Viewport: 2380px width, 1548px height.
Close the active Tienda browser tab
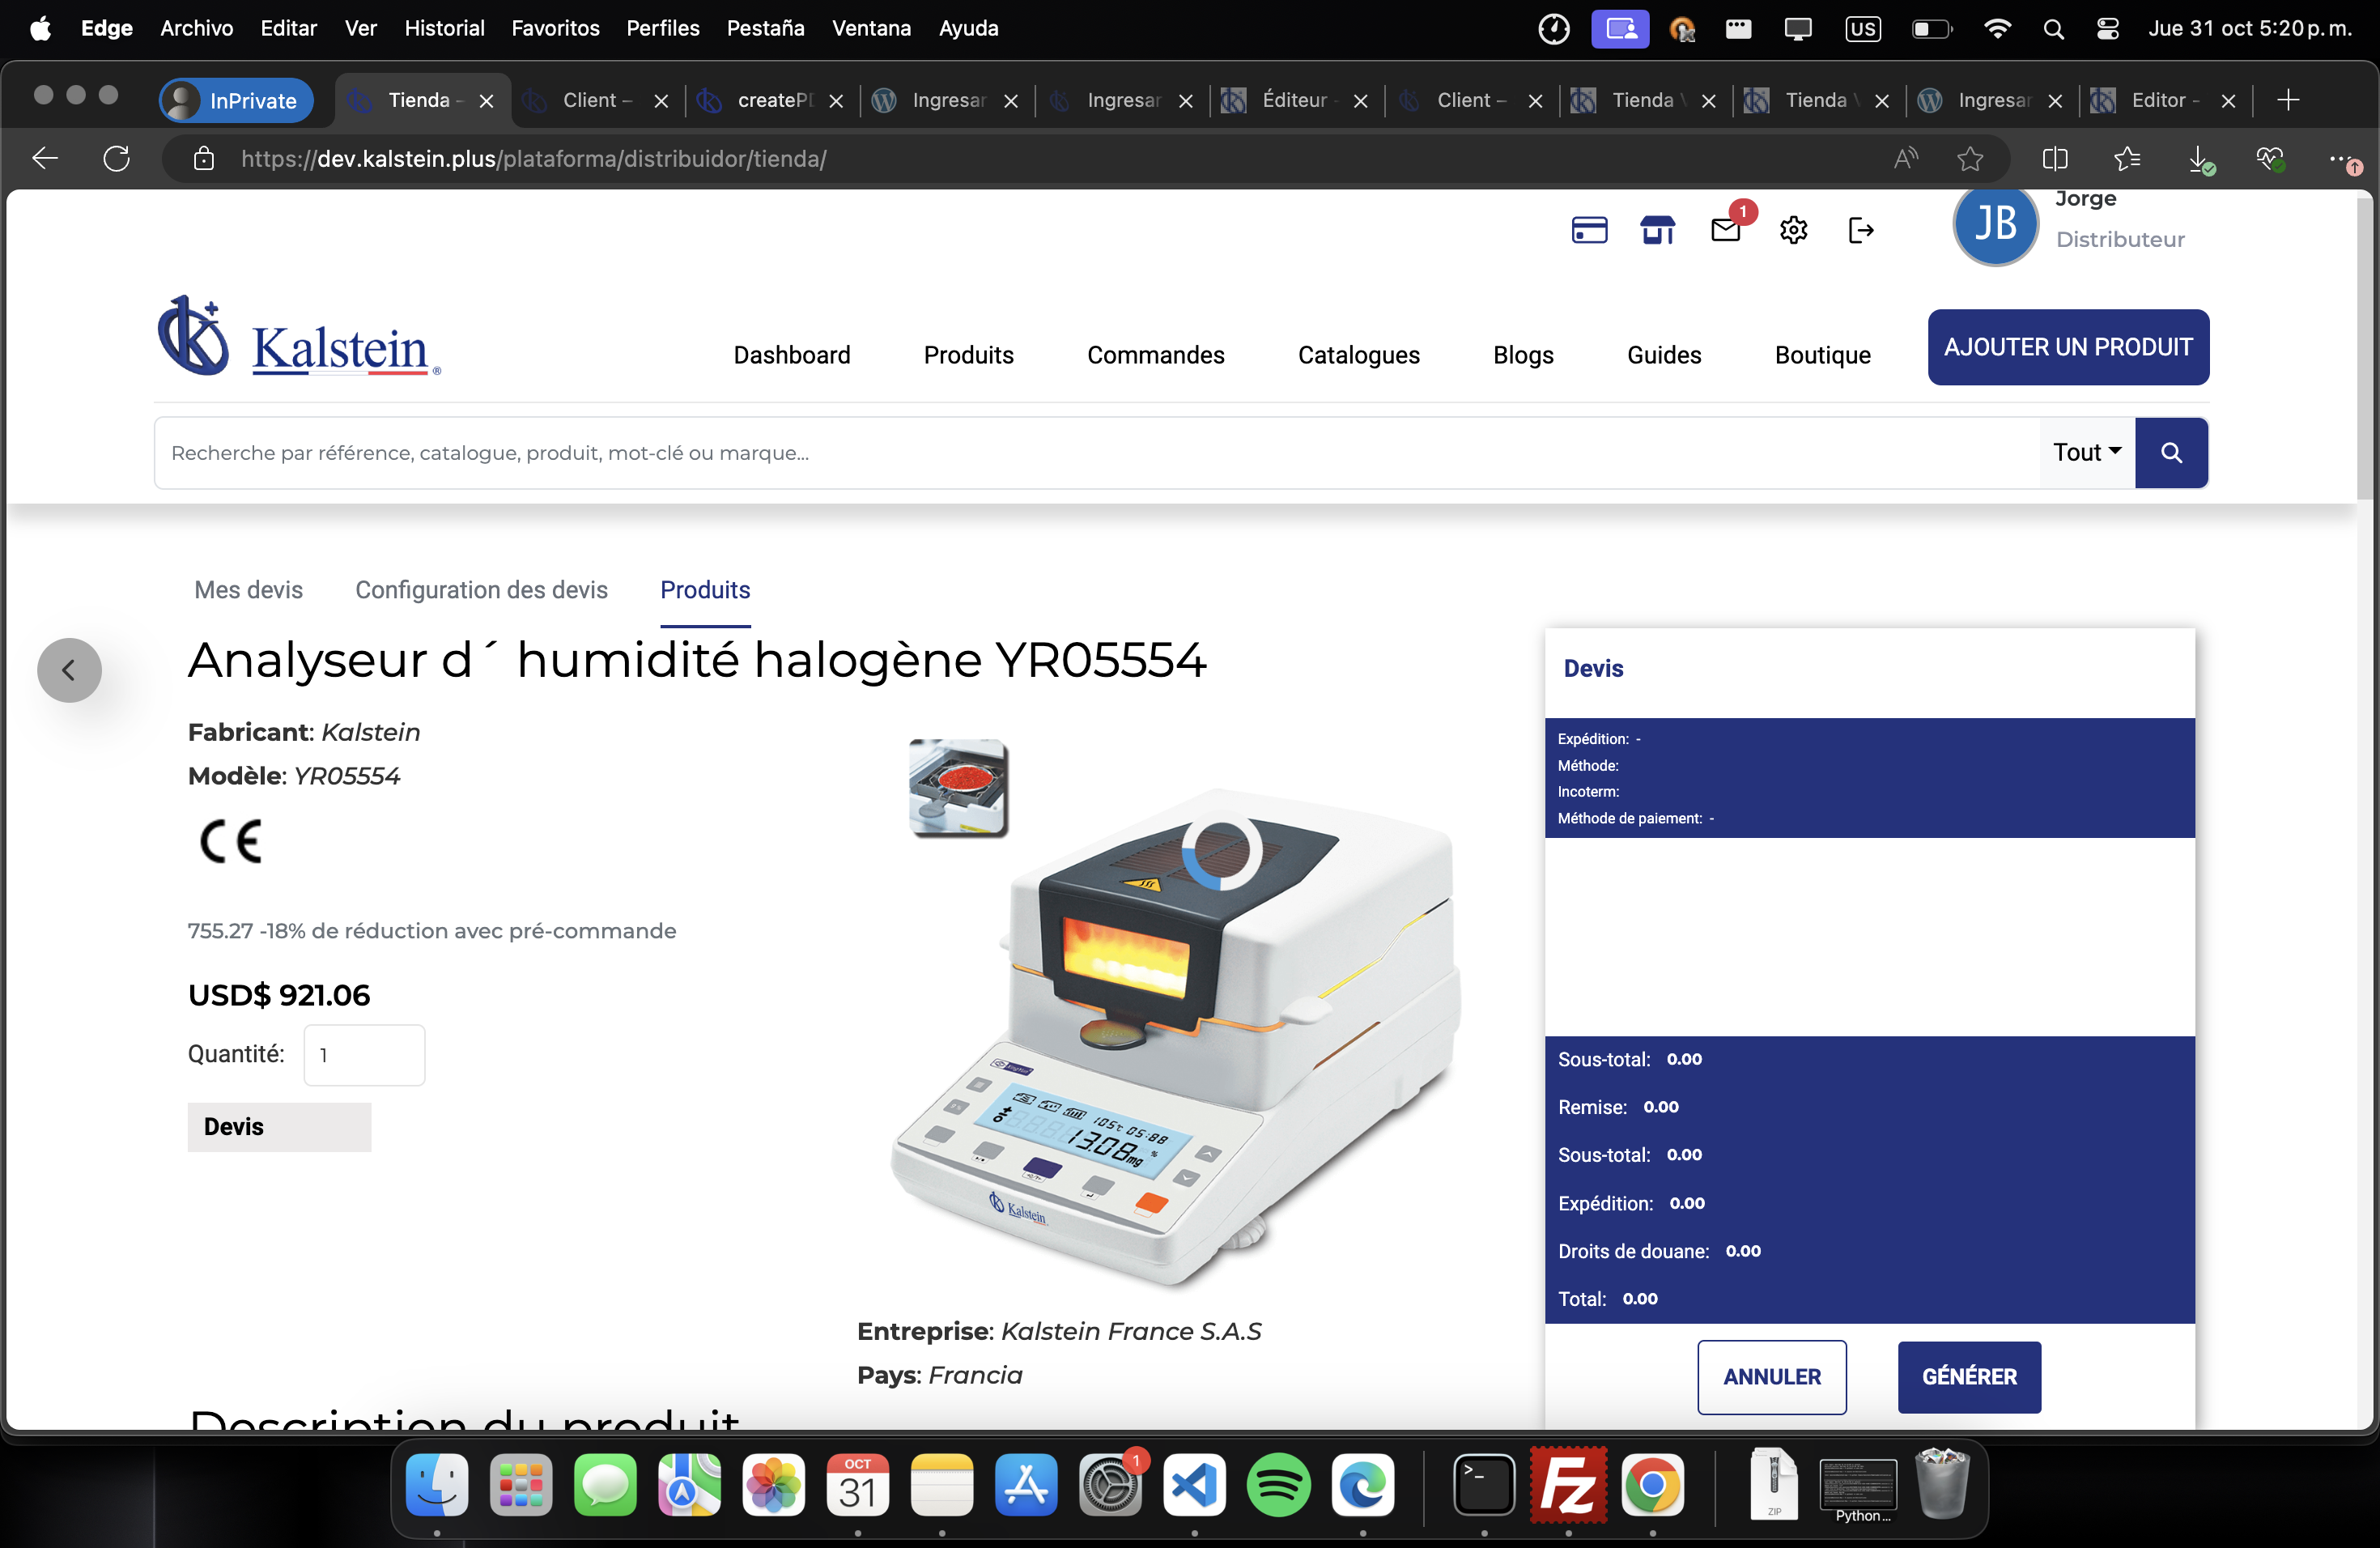(486, 101)
